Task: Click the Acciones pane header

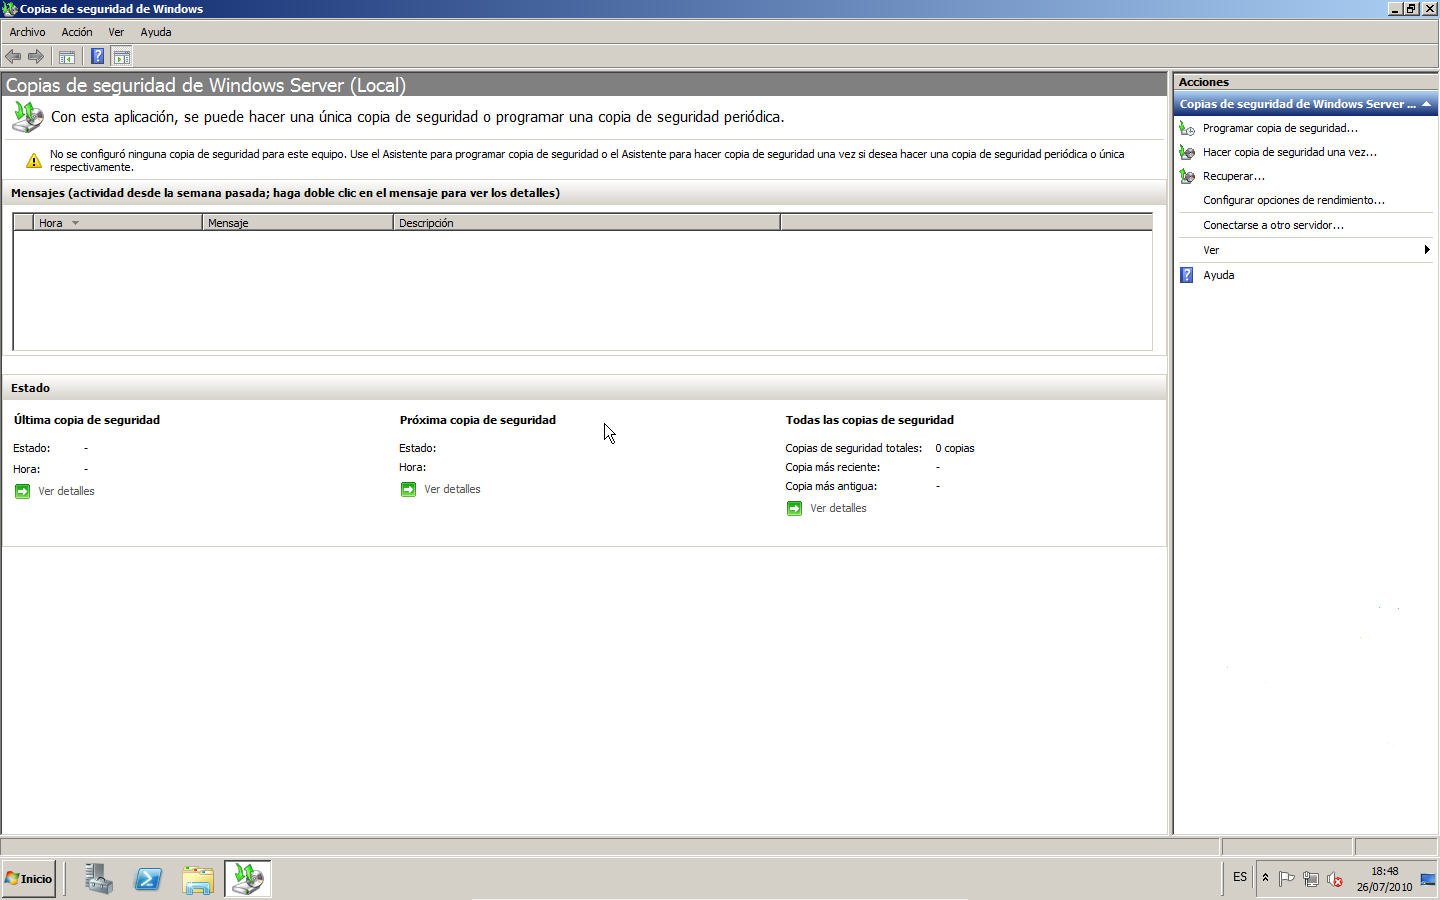Action: tap(1306, 82)
